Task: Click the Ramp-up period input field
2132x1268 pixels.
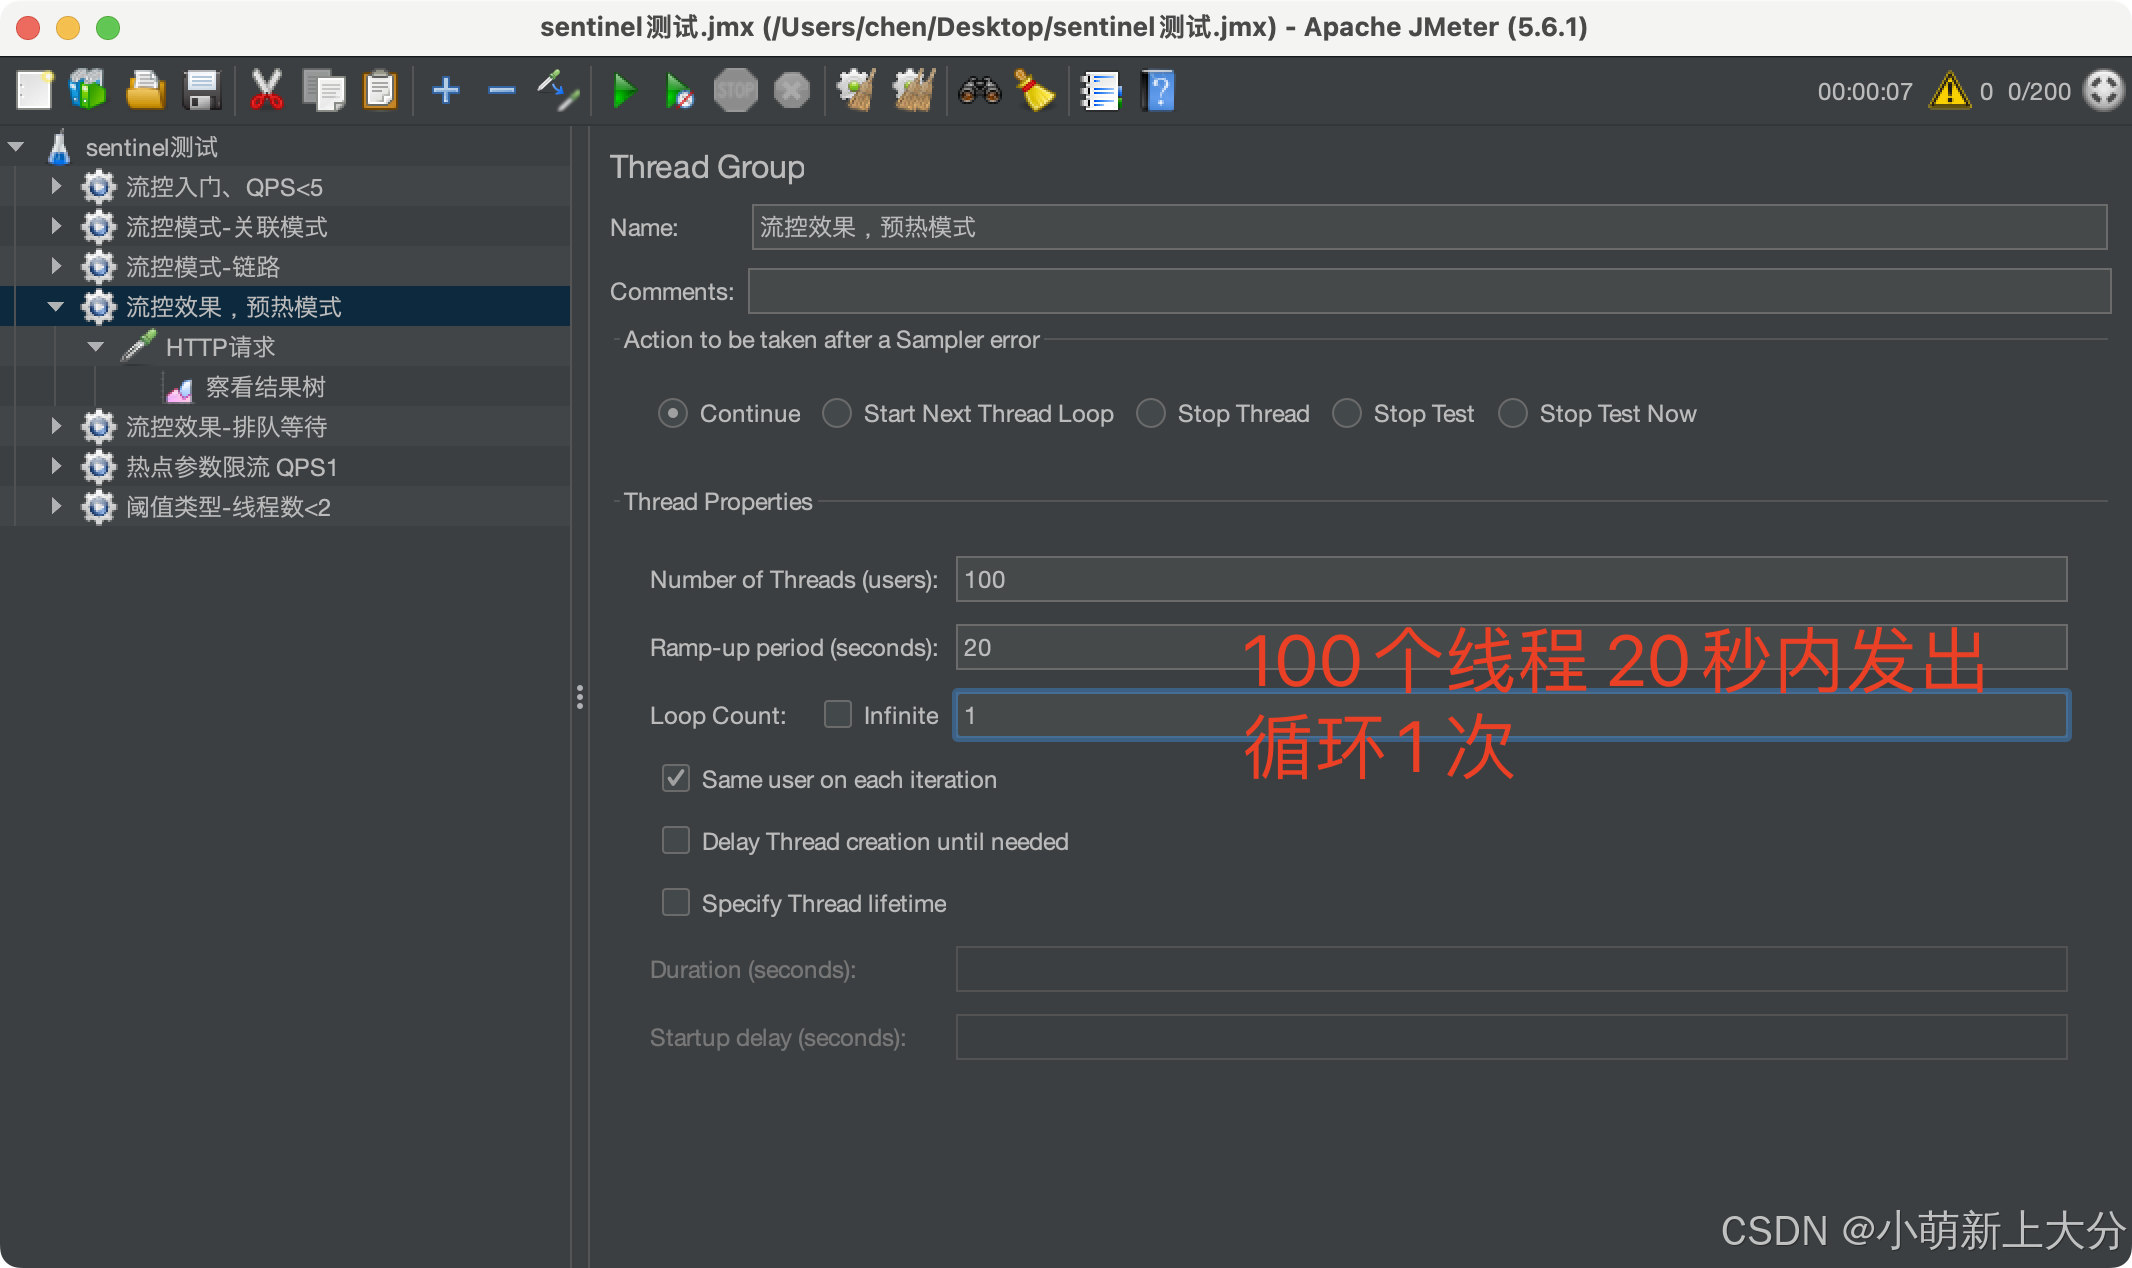Action: (x=1100, y=647)
